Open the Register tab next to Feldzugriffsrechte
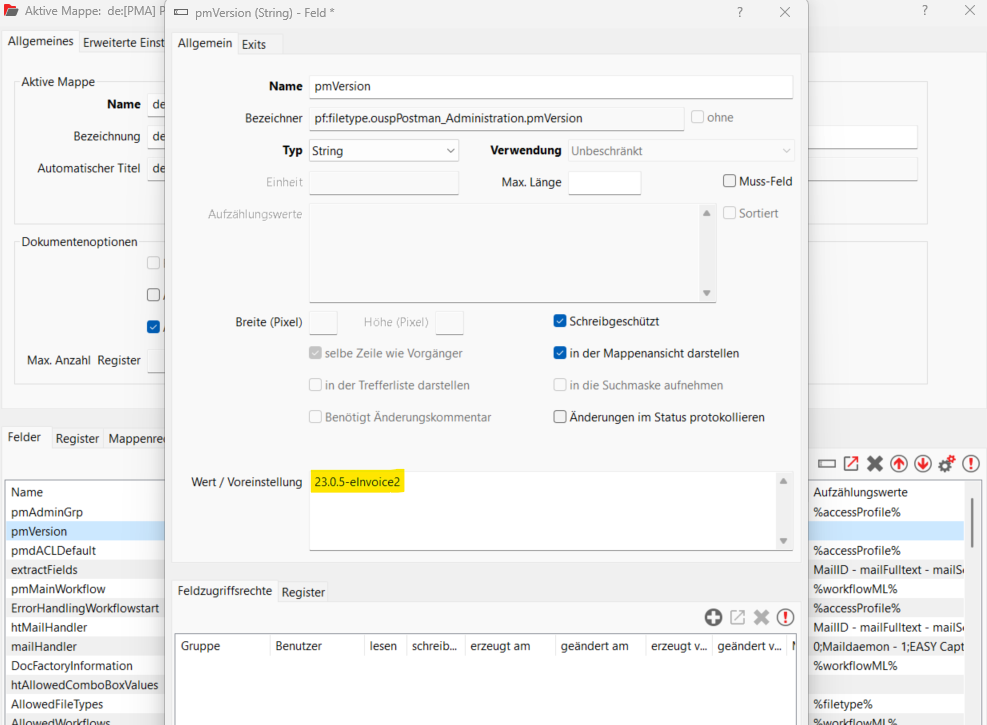Image resolution: width=987 pixels, height=725 pixels. tap(303, 592)
